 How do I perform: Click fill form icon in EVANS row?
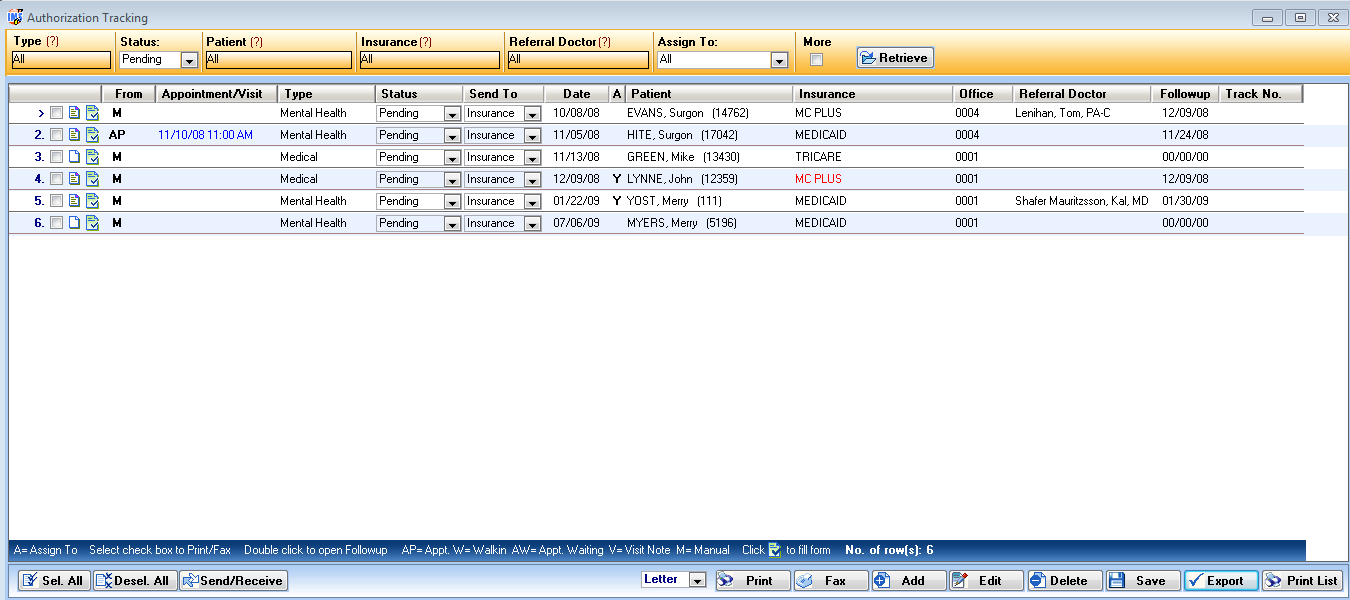[92, 113]
